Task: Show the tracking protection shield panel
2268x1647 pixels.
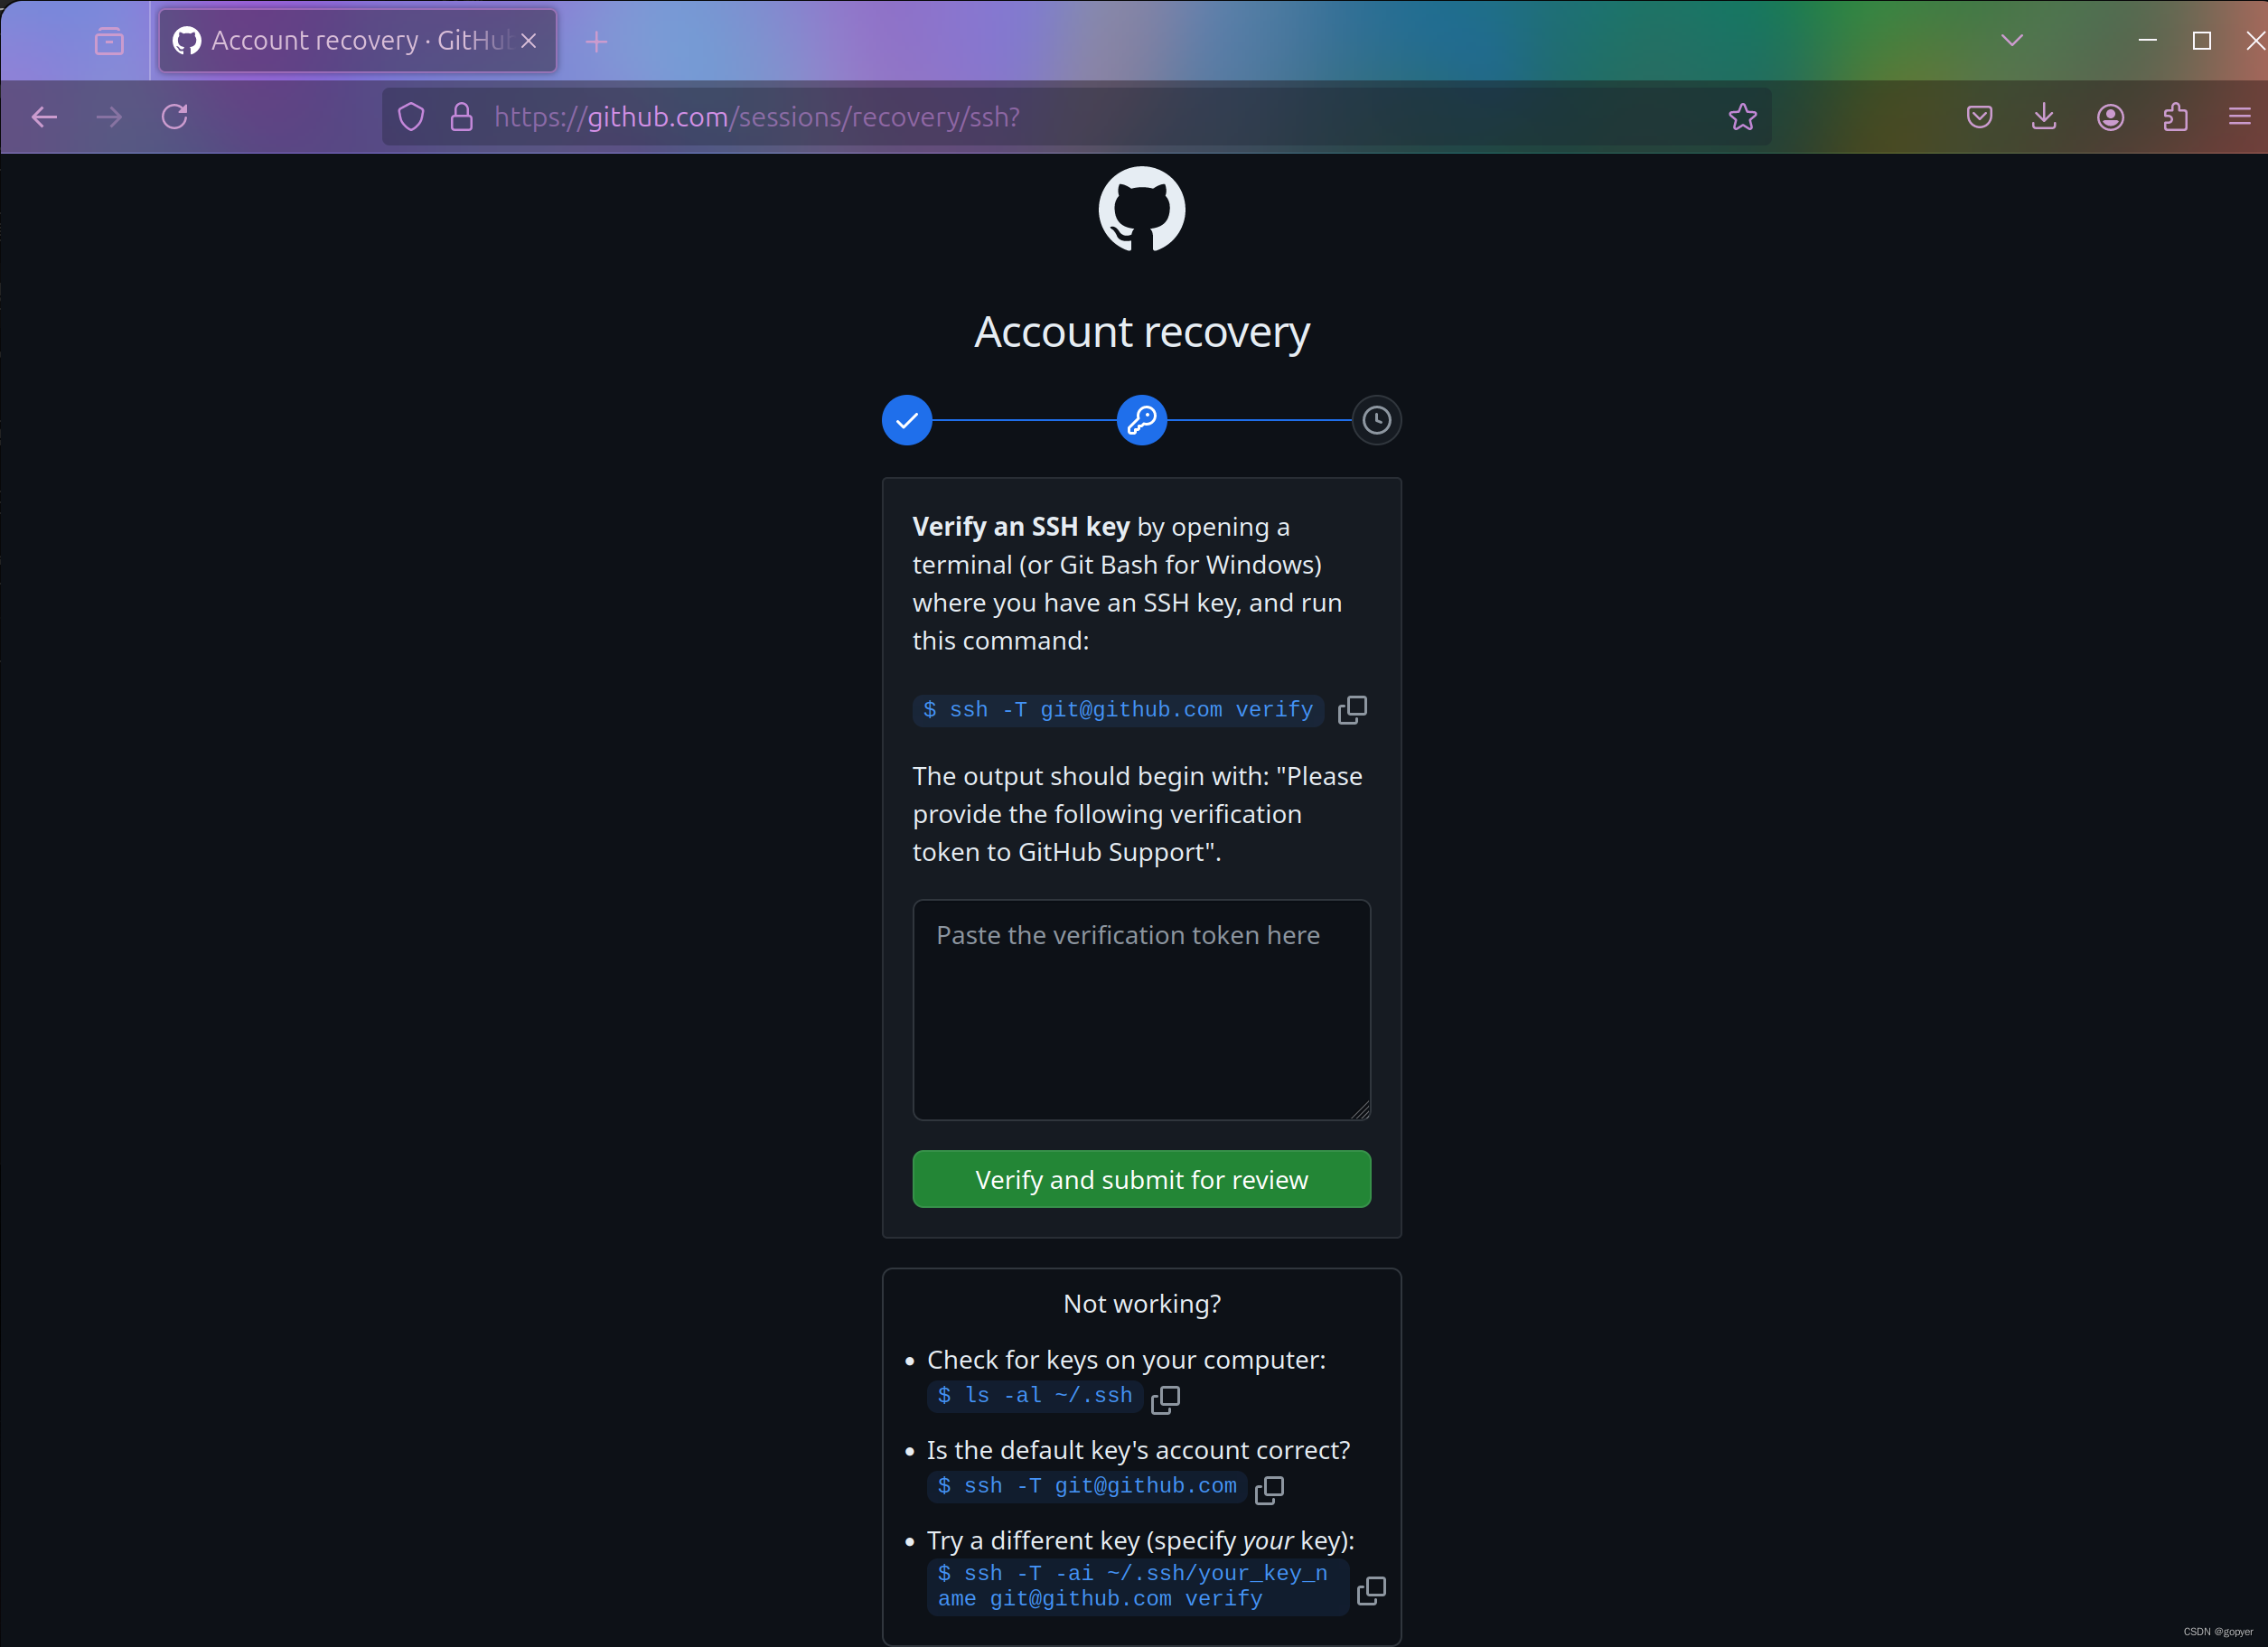Action: pyautogui.click(x=411, y=117)
